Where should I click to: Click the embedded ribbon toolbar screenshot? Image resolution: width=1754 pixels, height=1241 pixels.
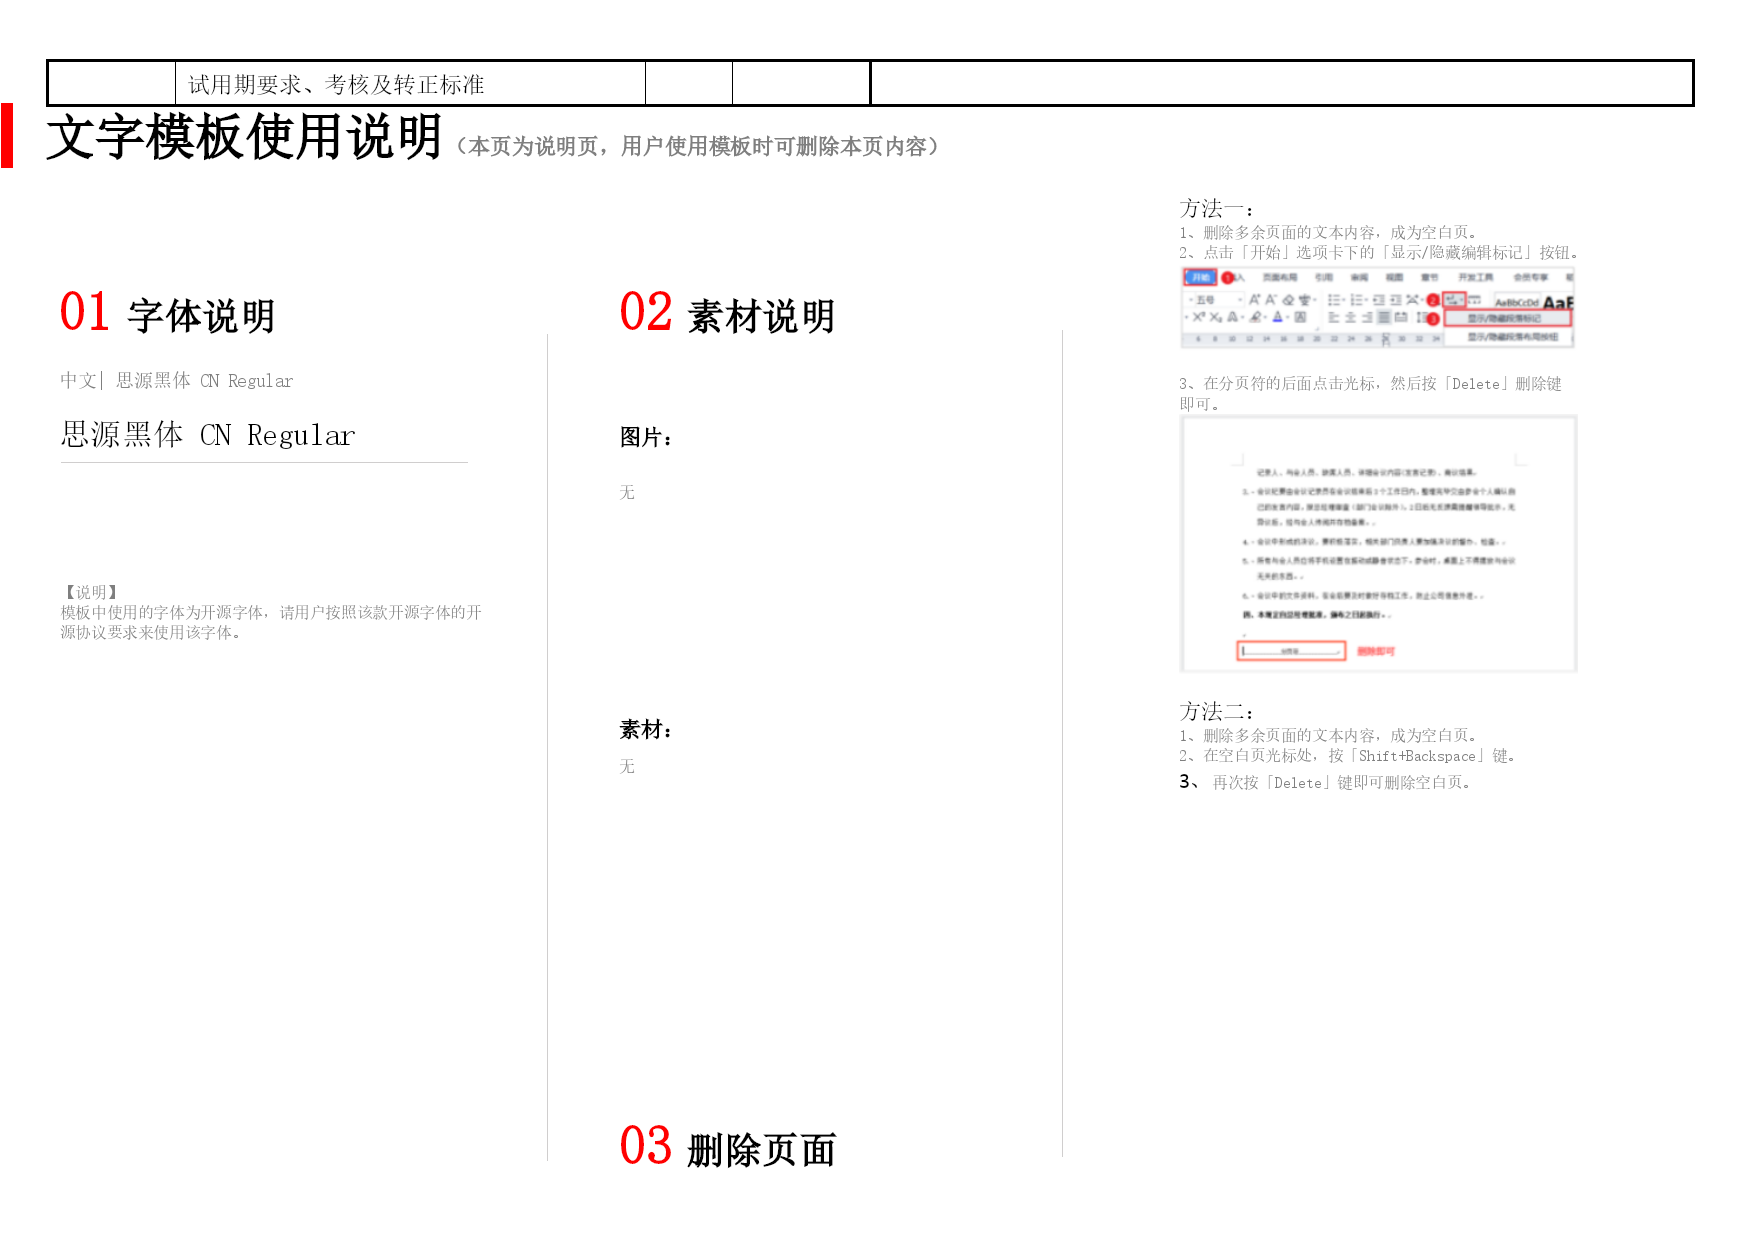[x=1378, y=307]
